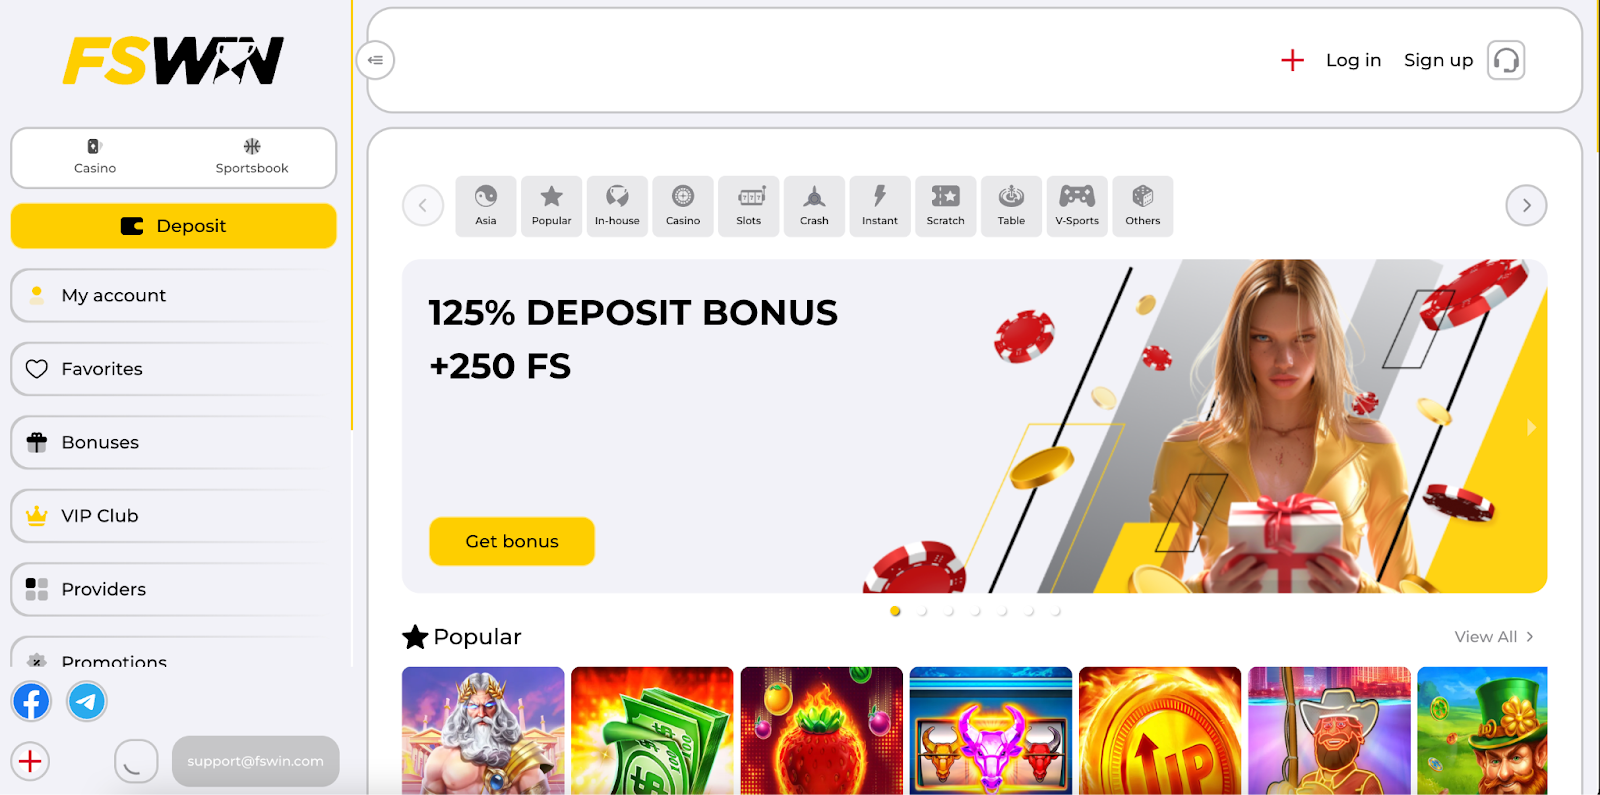Switch to the Sportsbook tab
The width and height of the screenshot is (1600, 795).
(x=252, y=157)
